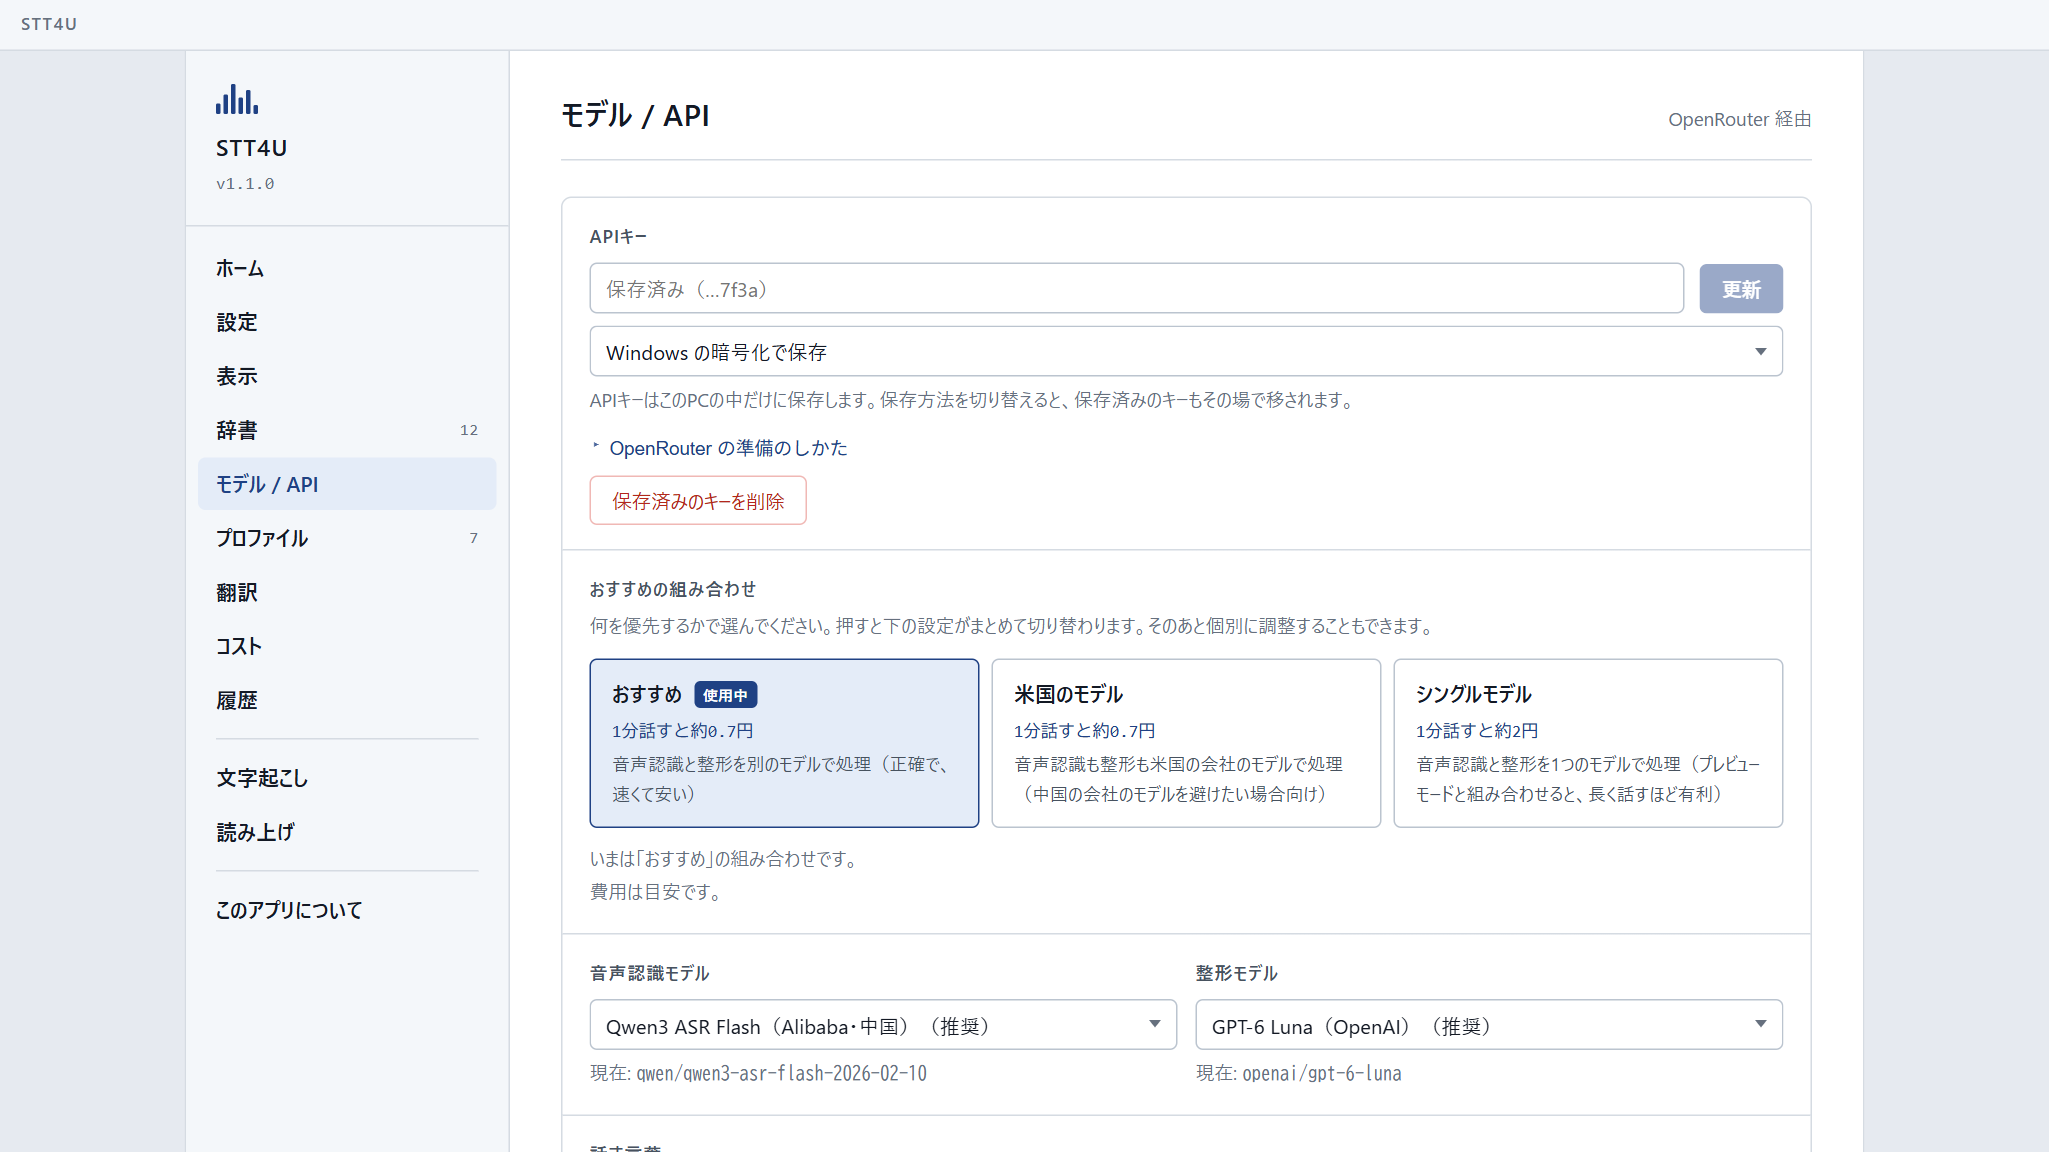The height and width of the screenshot is (1152, 2049).
Task: Open the 整形モデル dropdown
Action: coord(1489,1026)
